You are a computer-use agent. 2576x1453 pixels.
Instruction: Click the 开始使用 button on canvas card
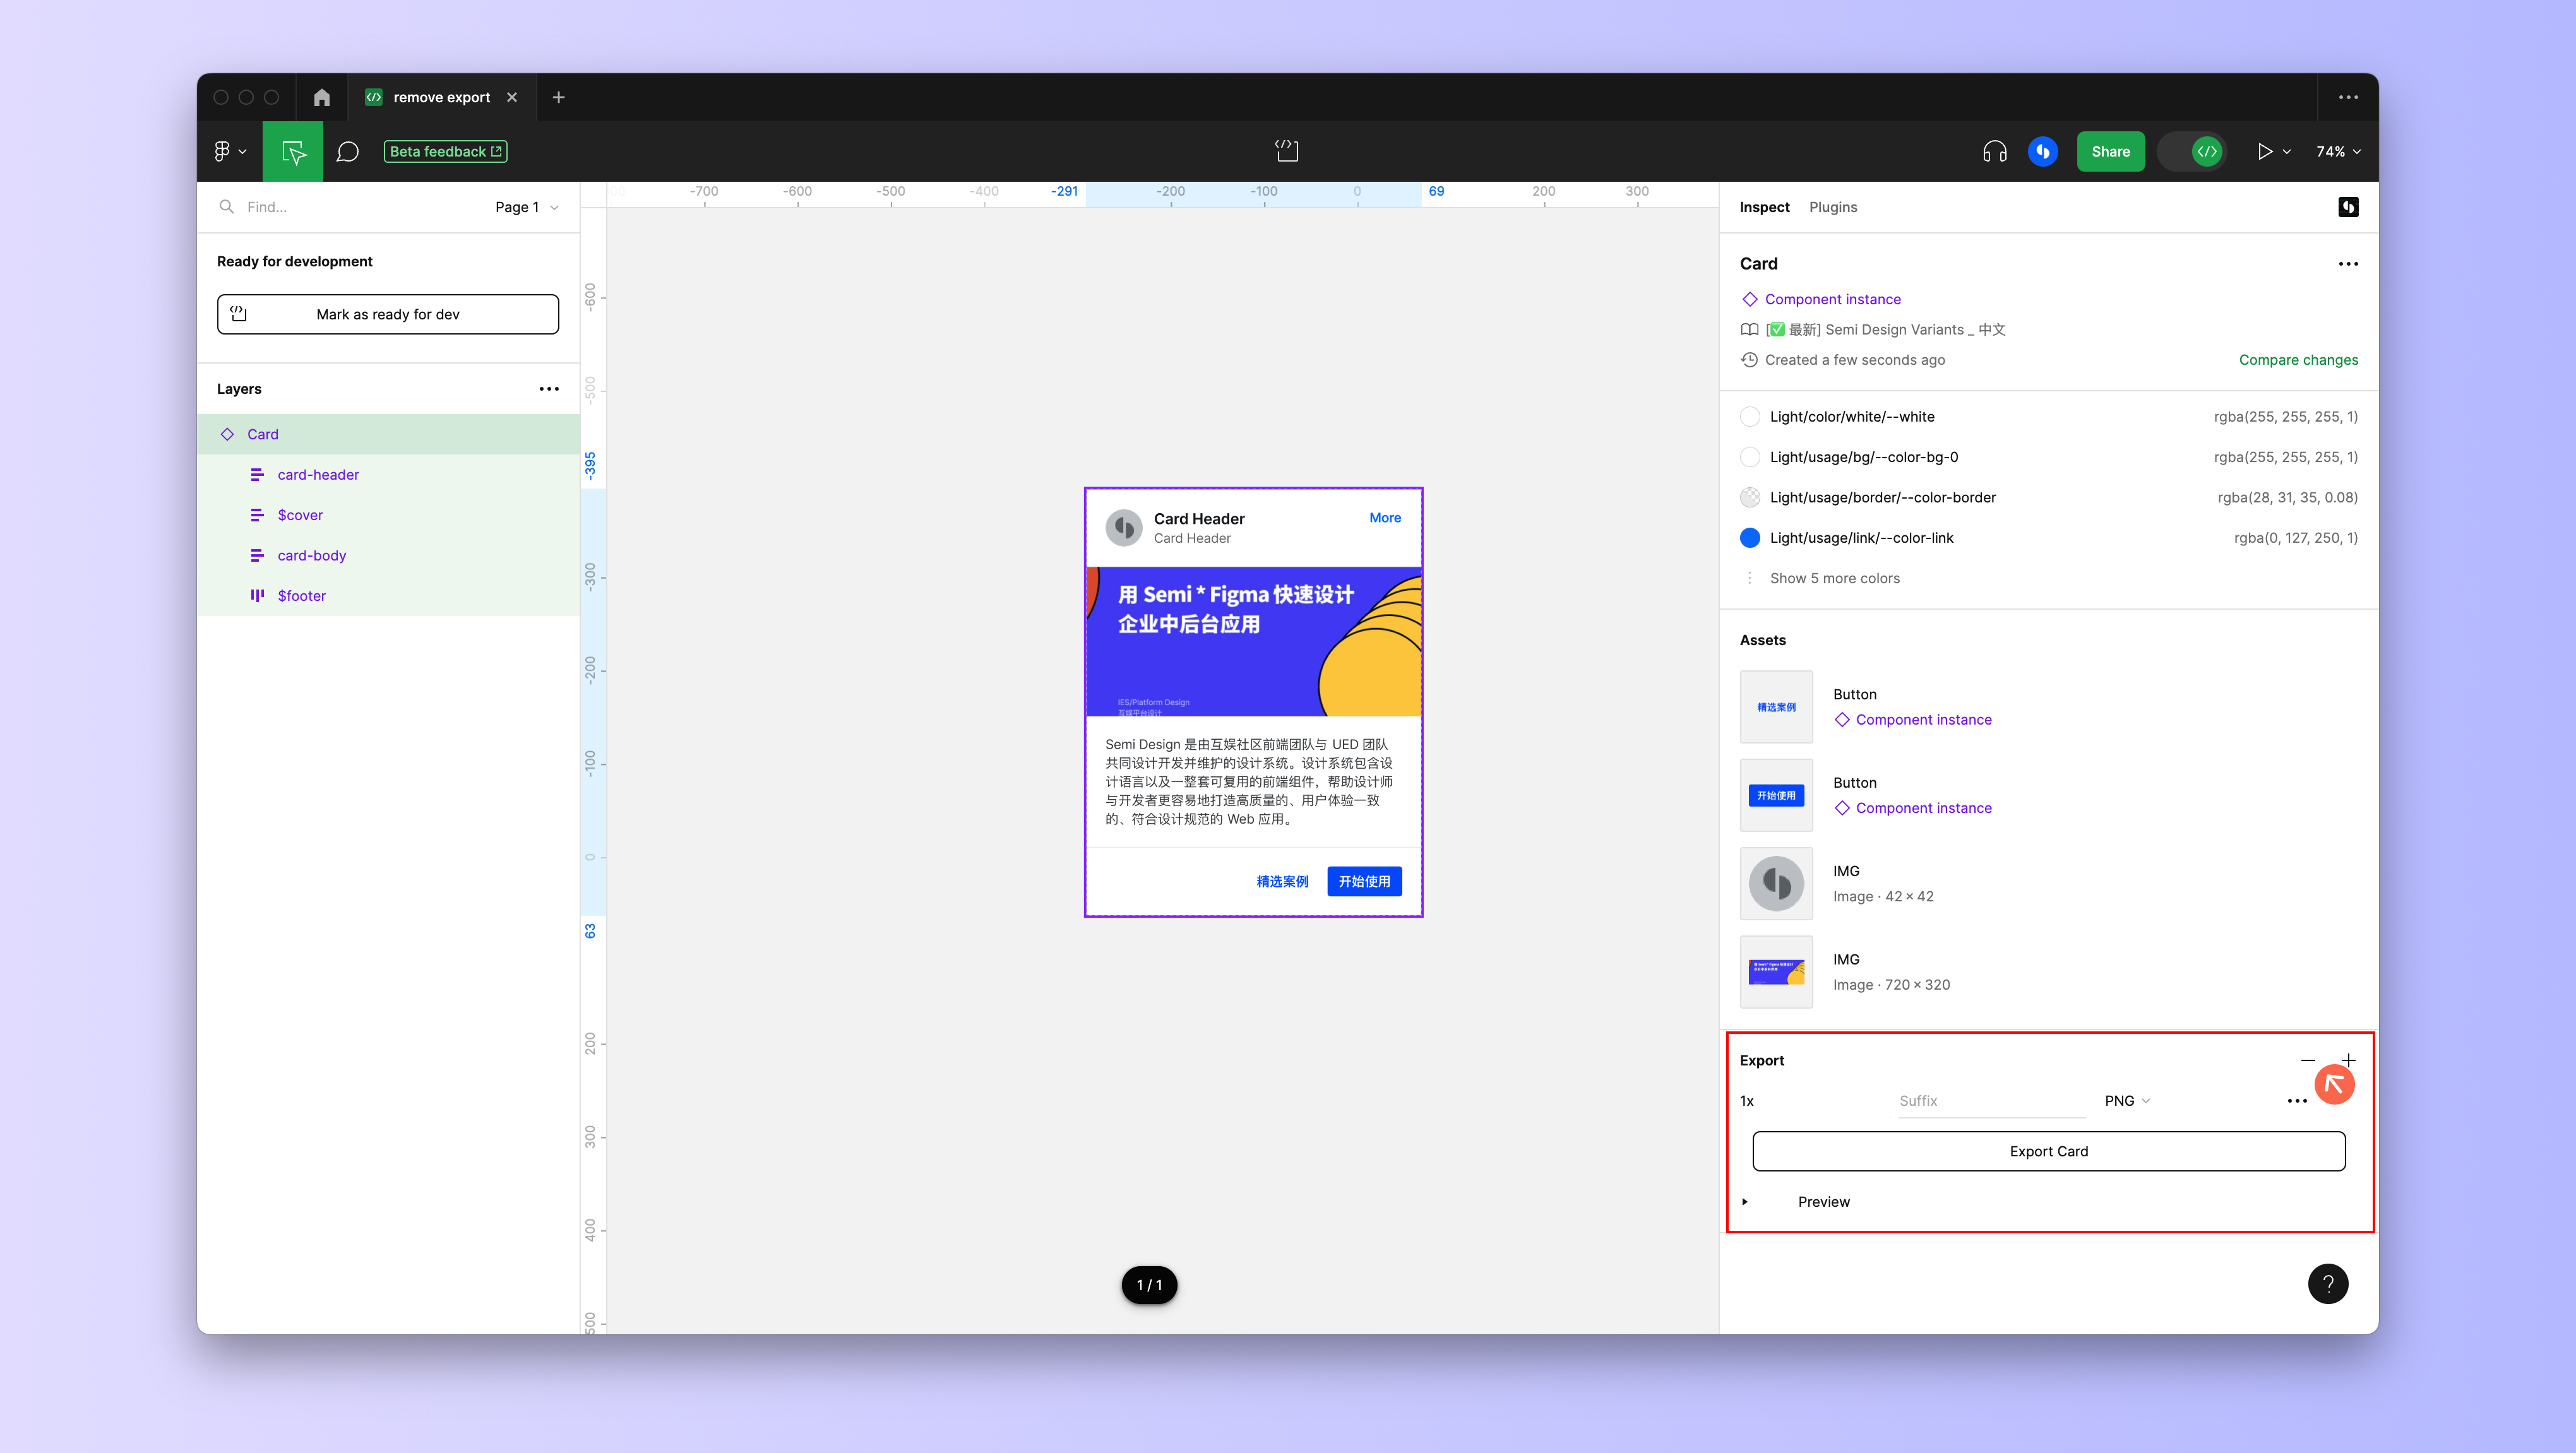[x=1364, y=881]
